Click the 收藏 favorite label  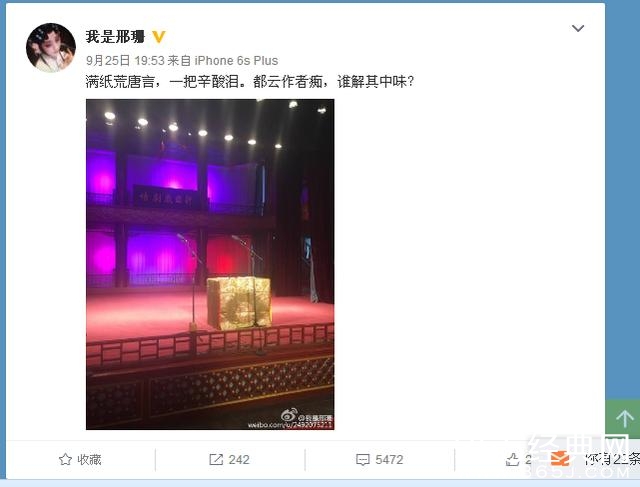pyautogui.click(x=89, y=460)
